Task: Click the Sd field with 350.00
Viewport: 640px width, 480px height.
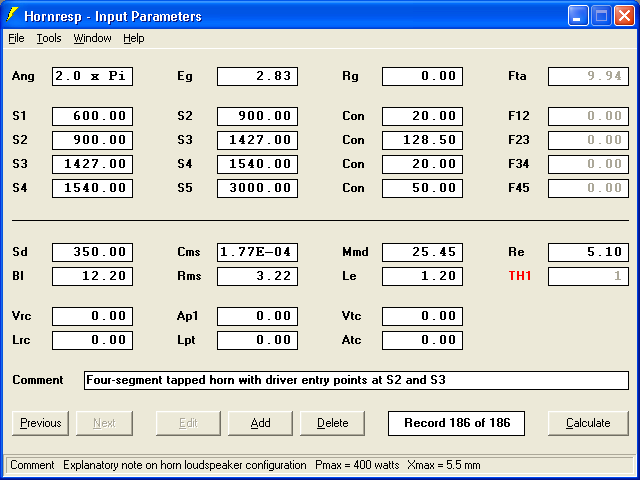Action: tap(92, 252)
